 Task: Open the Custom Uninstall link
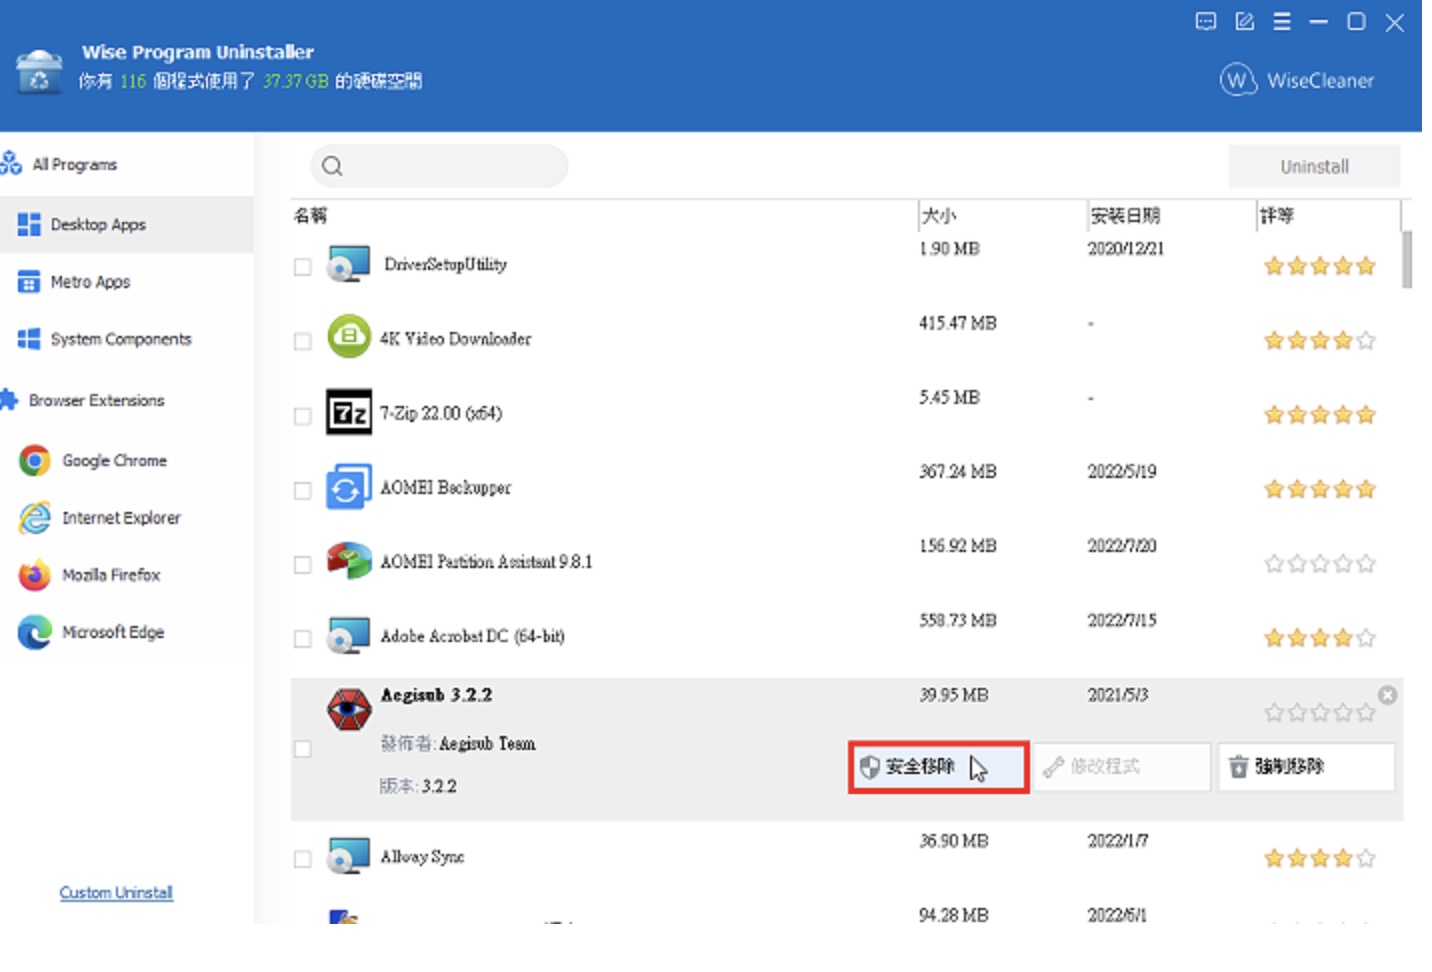click(116, 892)
